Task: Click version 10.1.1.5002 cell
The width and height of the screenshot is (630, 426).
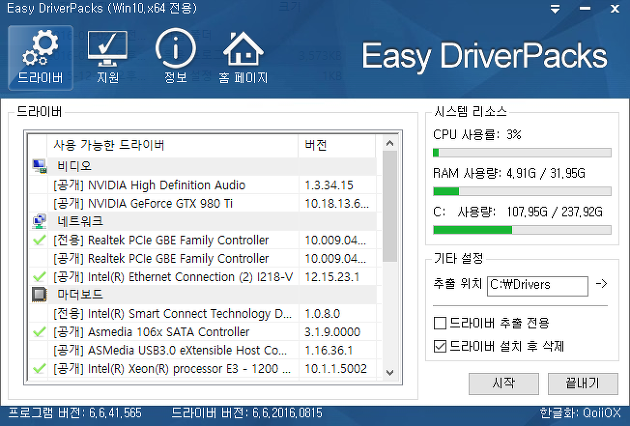Action: (335, 369)
